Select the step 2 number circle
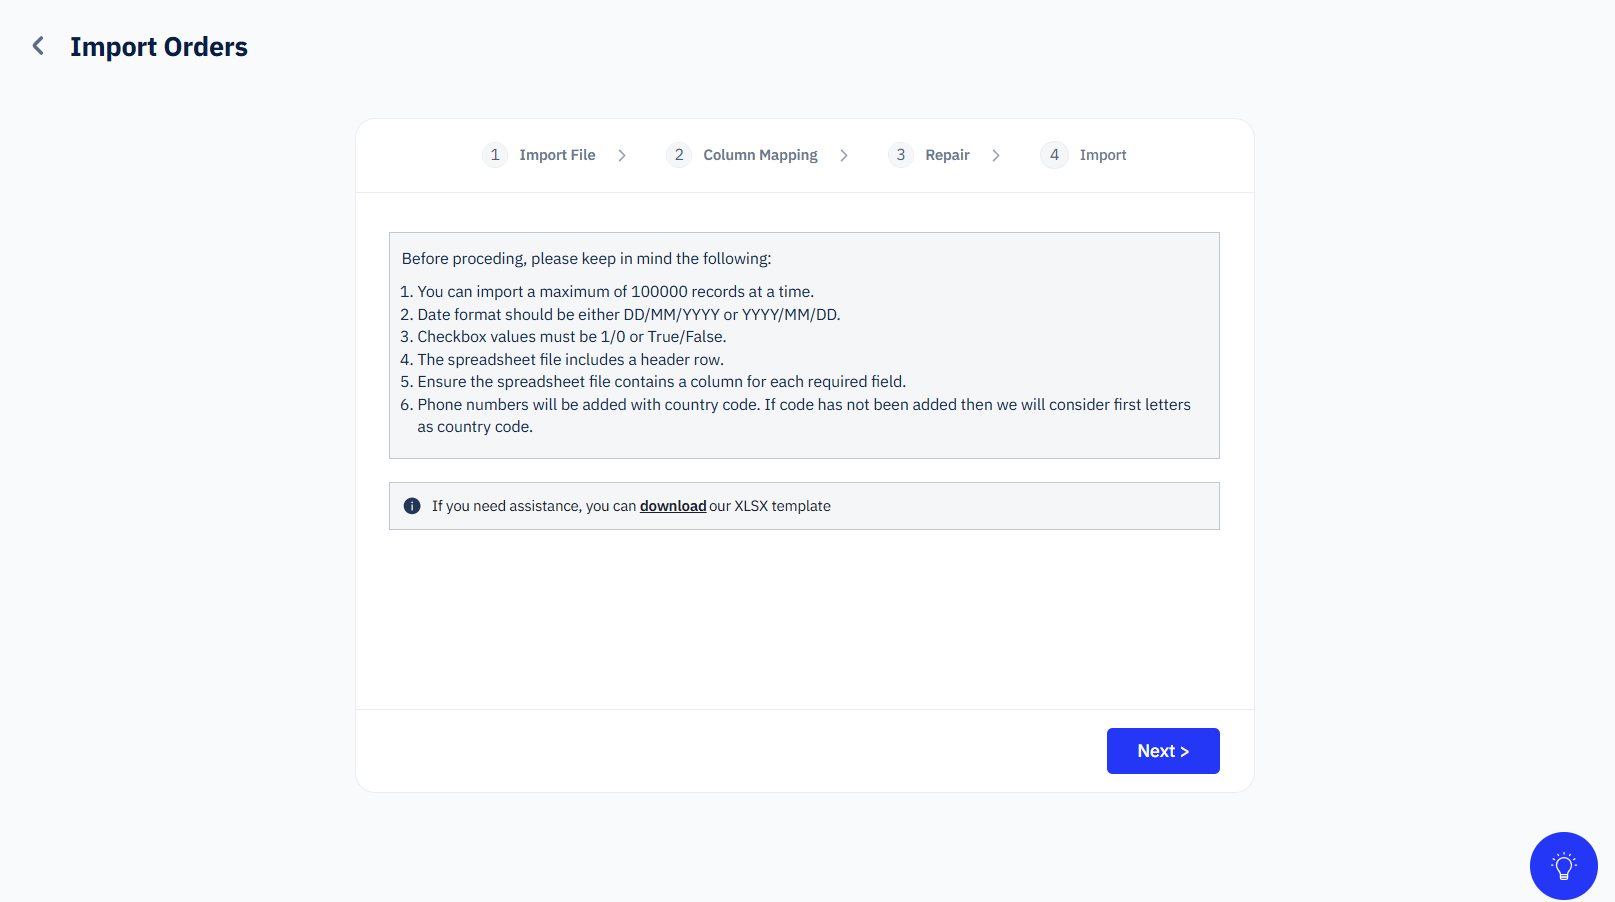The height and width of the screenshot is (902, 1615). coord(679,155)
